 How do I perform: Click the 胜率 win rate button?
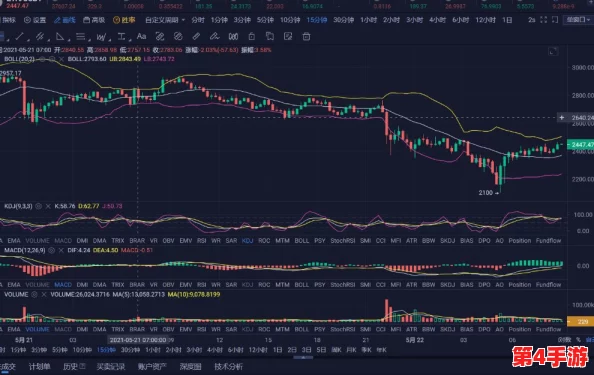point(124,20)
